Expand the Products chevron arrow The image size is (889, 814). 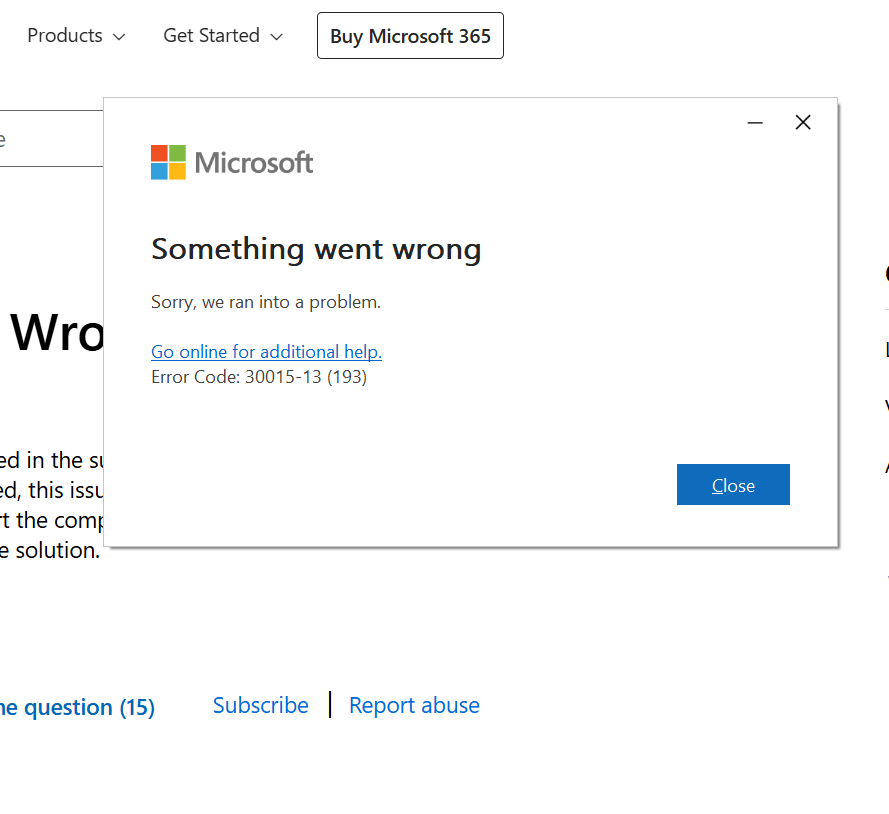(x=120, y=37)
